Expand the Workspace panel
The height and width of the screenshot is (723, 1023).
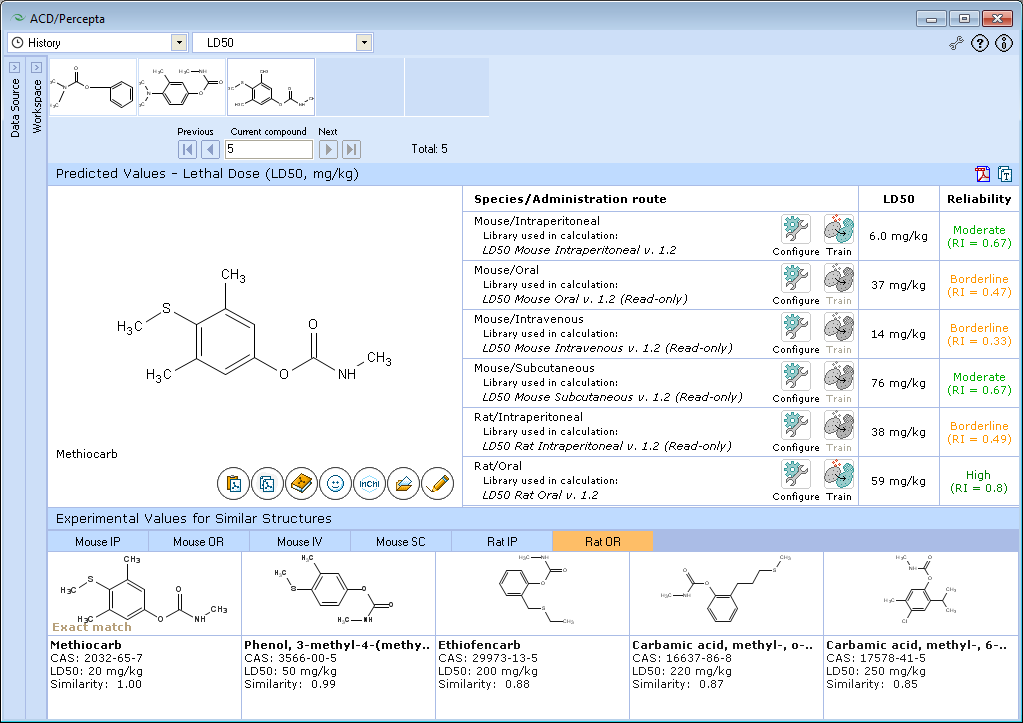37,67
